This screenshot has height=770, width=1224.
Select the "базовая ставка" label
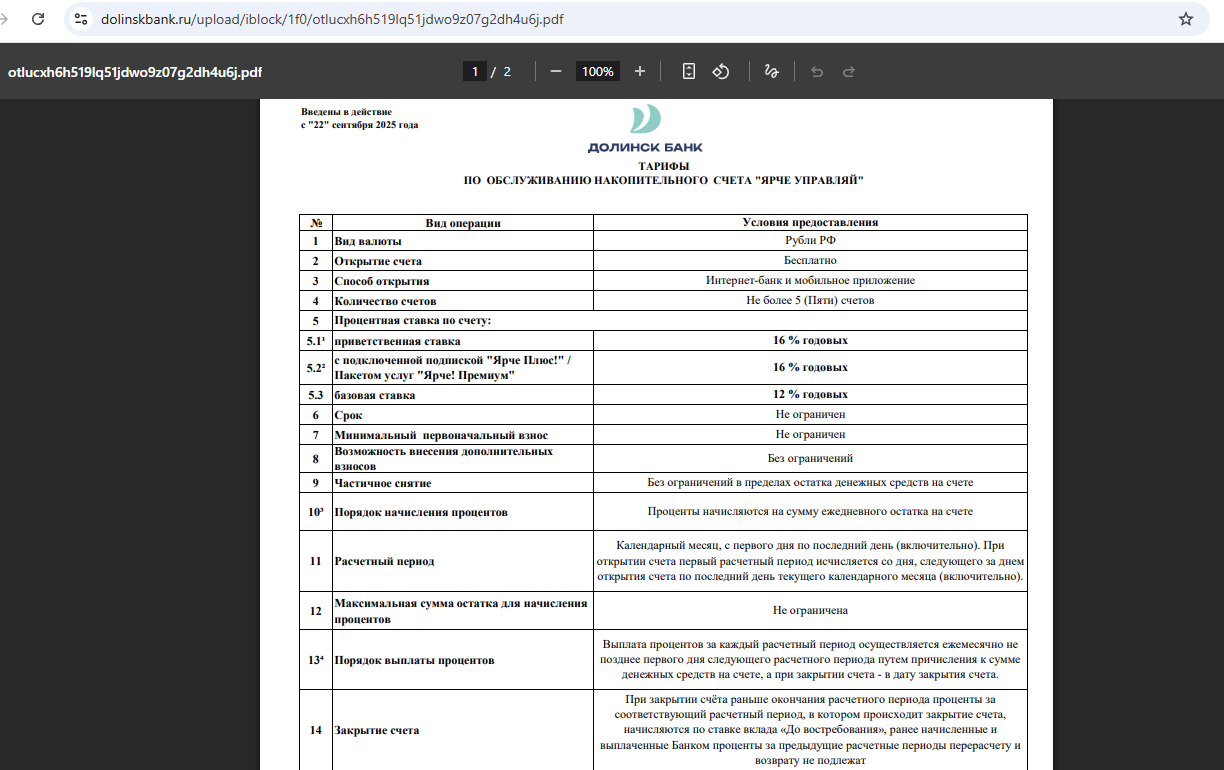tap(374, 395)
